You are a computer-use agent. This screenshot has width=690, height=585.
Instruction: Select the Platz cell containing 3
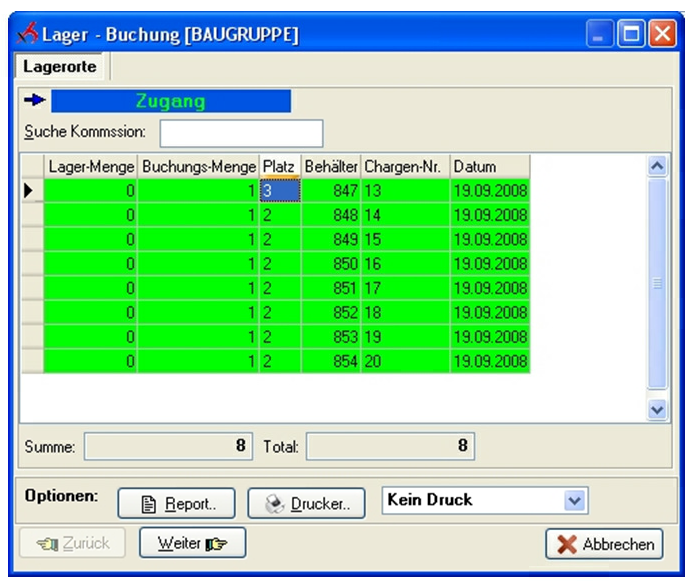pyautogui.click(x=280, y=189)
